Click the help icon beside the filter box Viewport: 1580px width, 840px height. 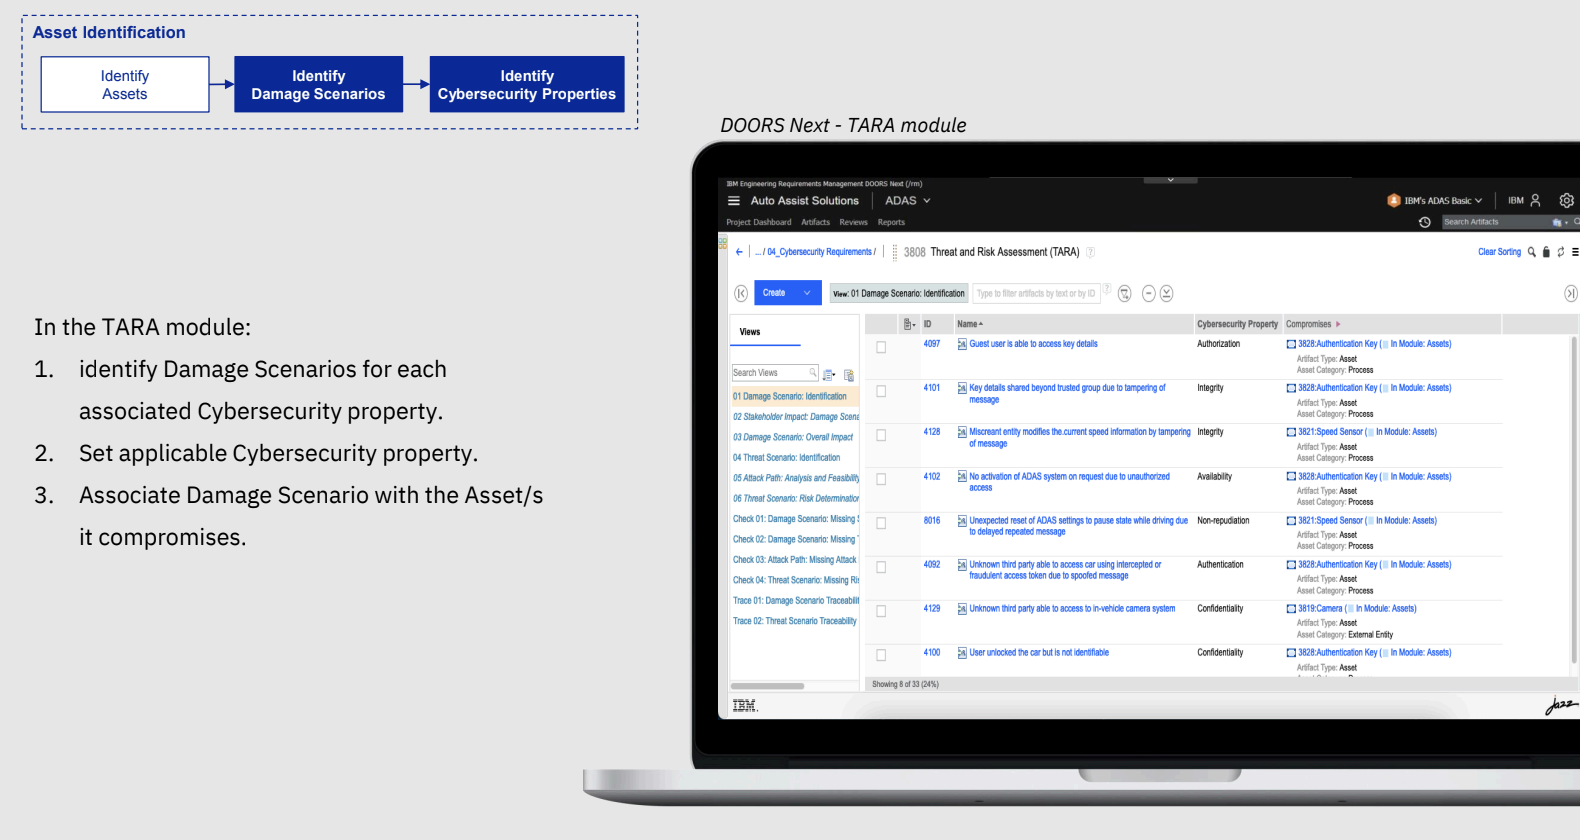coord(1107,289)
